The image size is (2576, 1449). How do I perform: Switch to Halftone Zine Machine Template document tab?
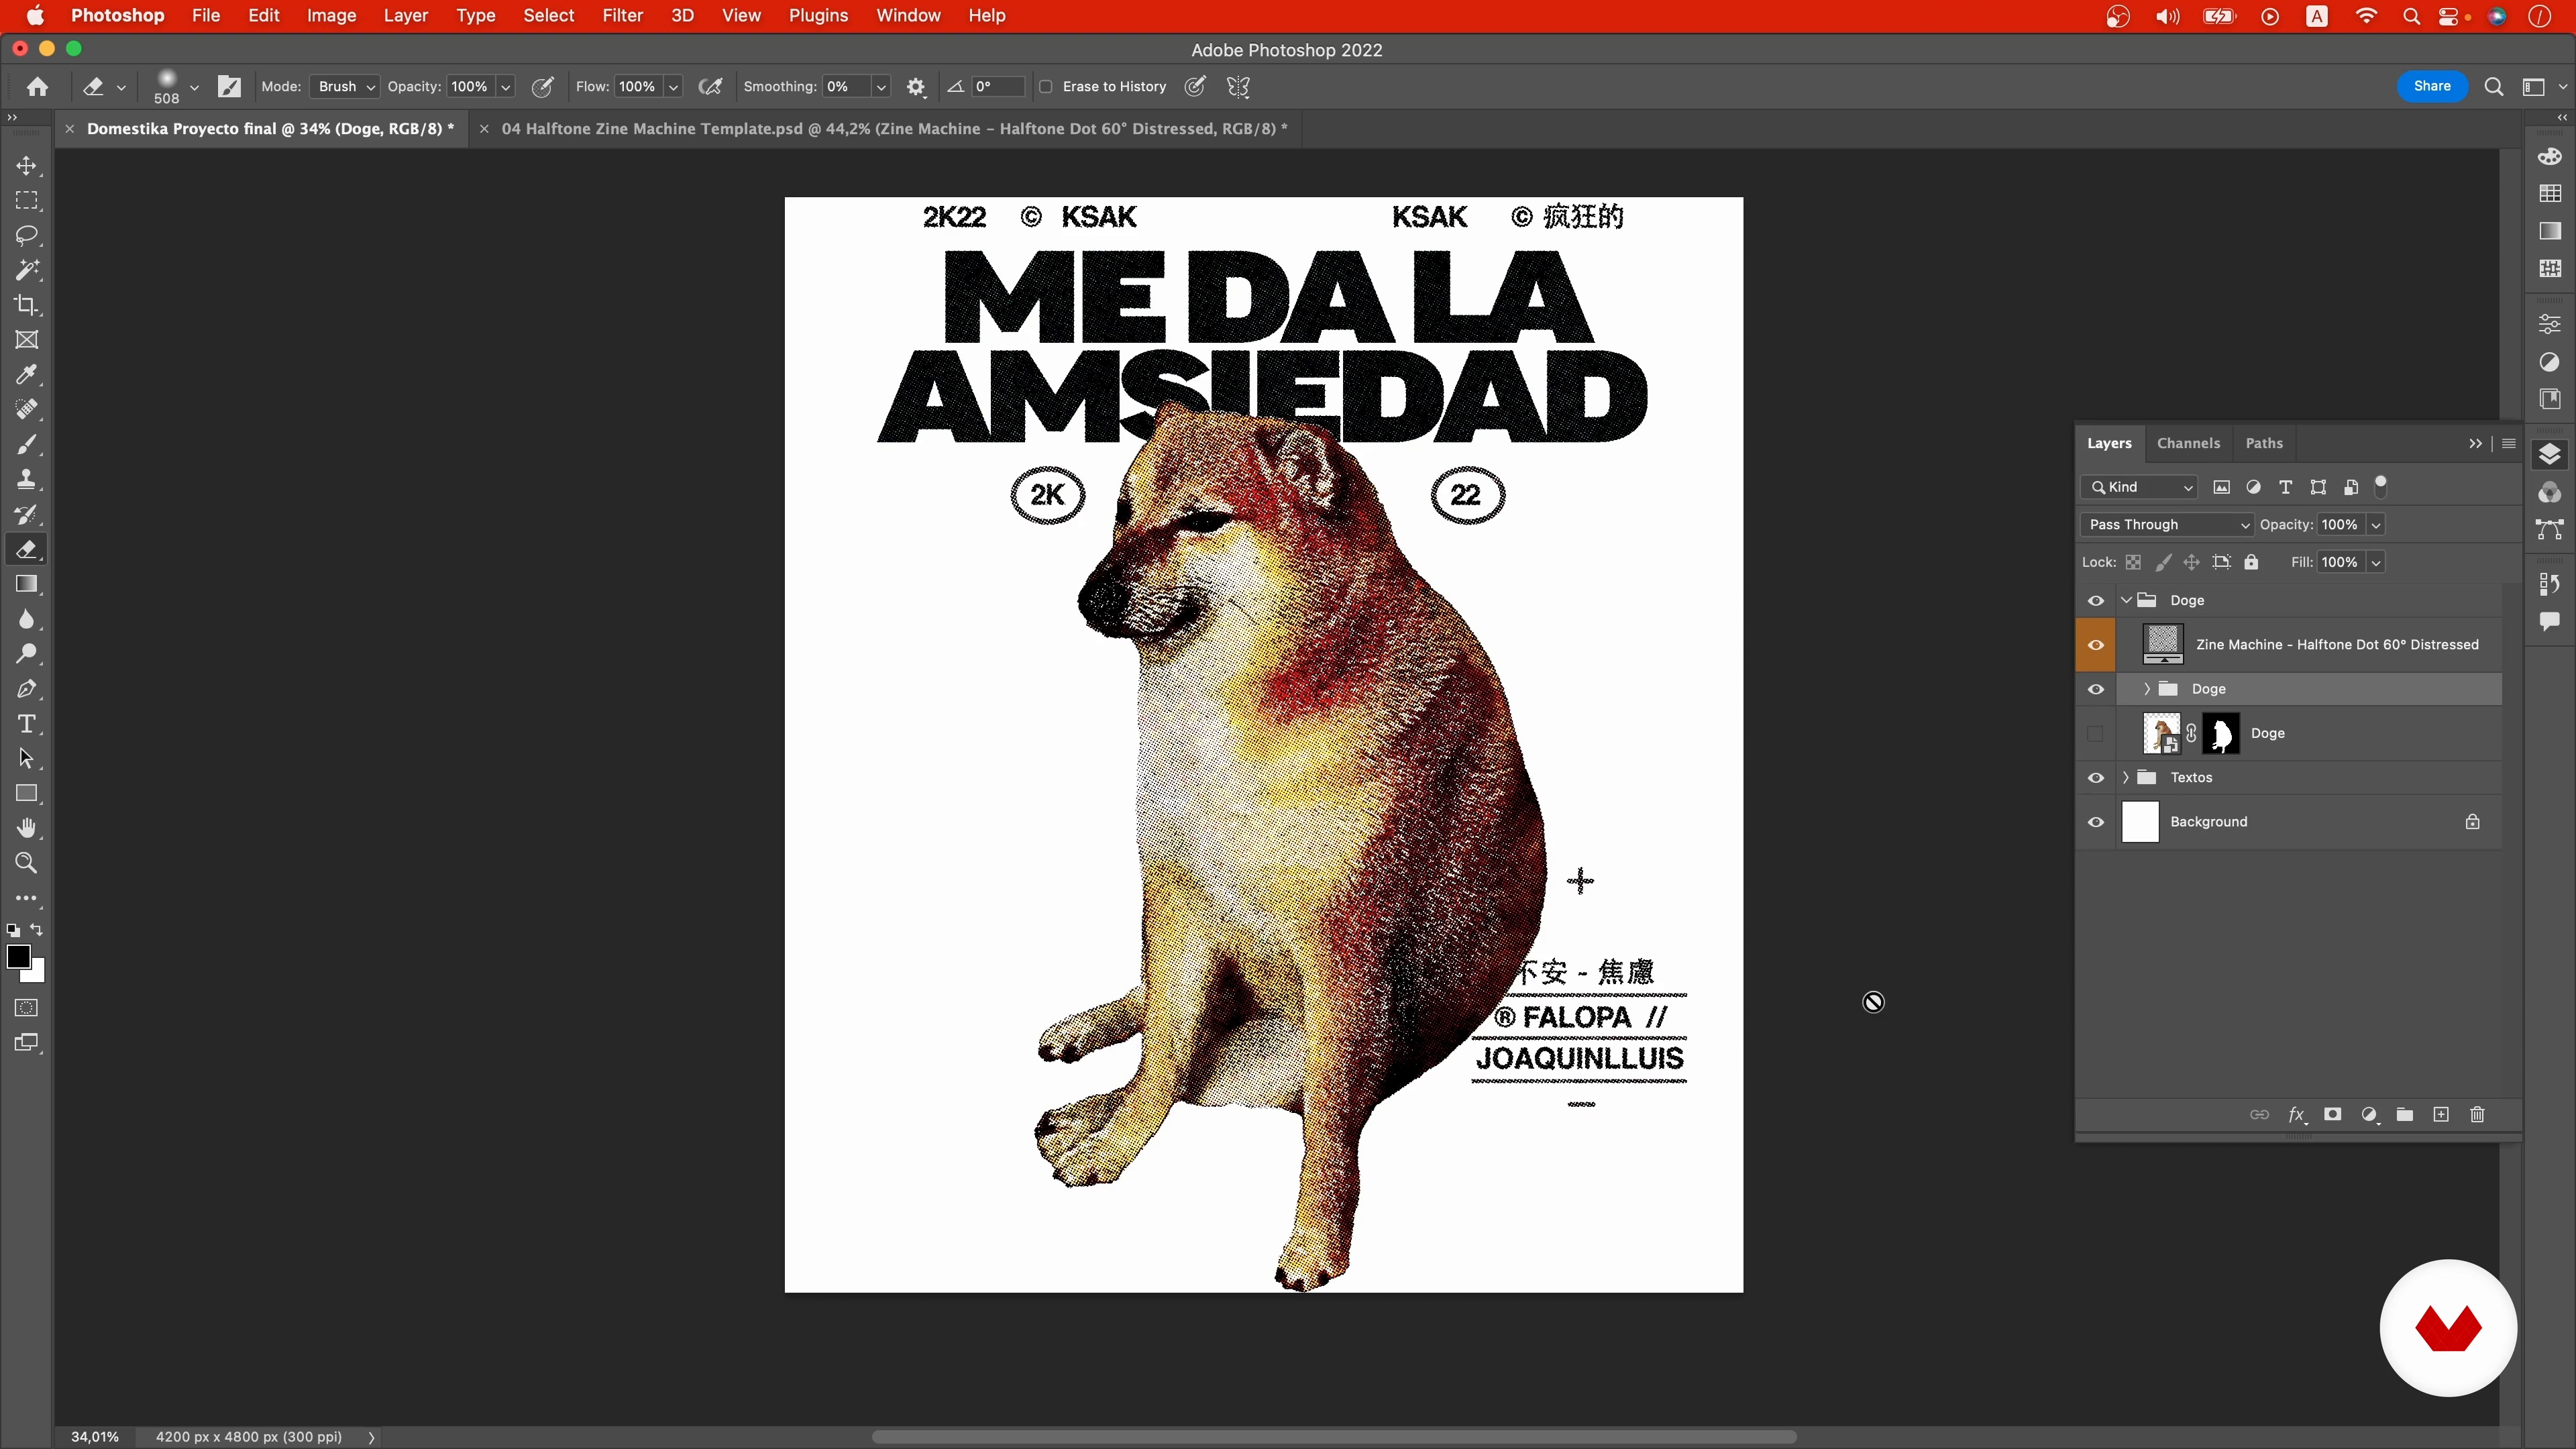pos(894,129)
